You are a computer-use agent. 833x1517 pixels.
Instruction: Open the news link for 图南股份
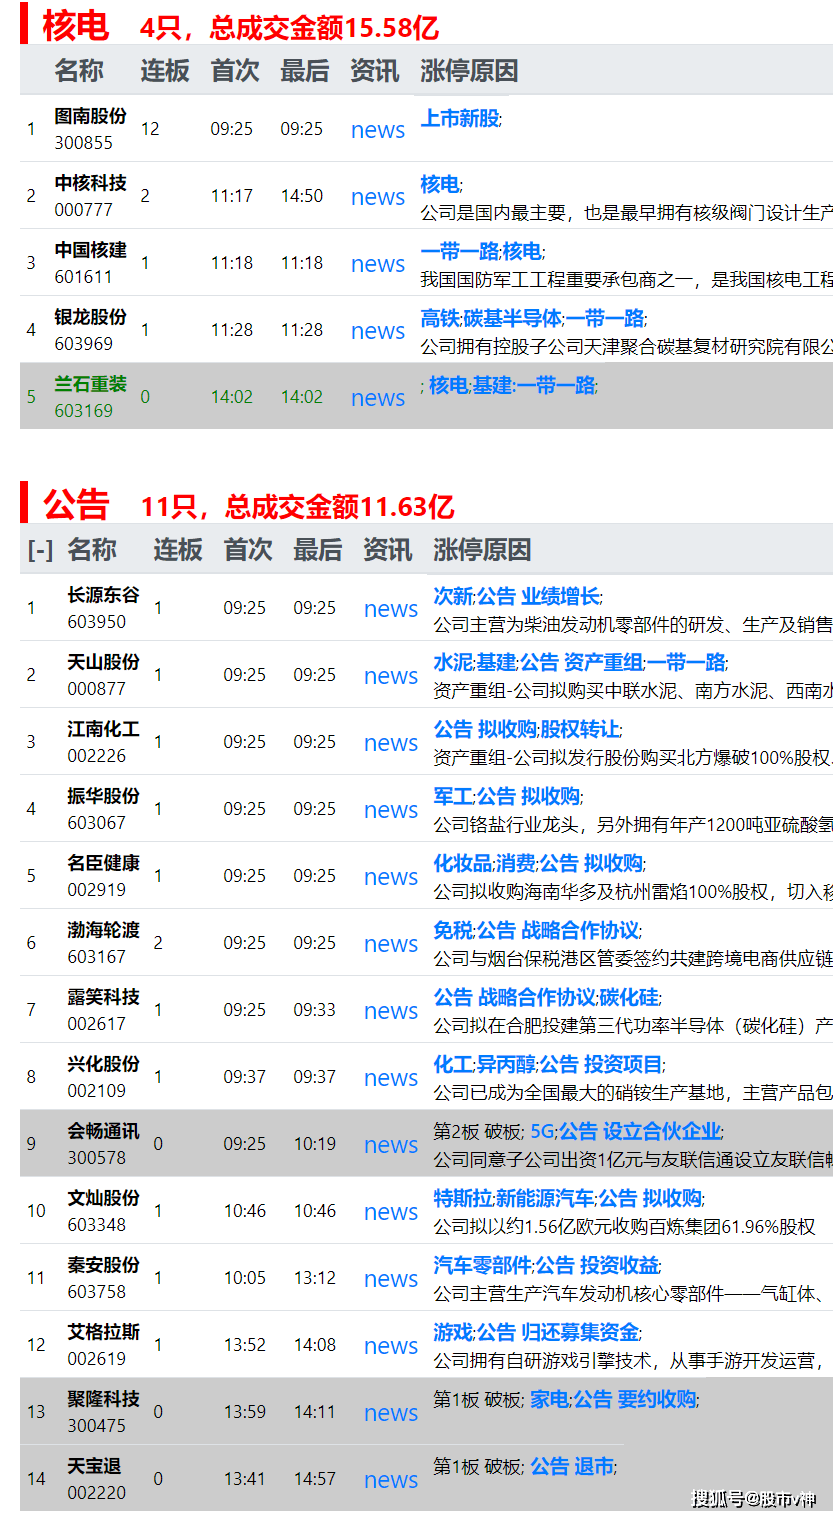pos(377,130)
